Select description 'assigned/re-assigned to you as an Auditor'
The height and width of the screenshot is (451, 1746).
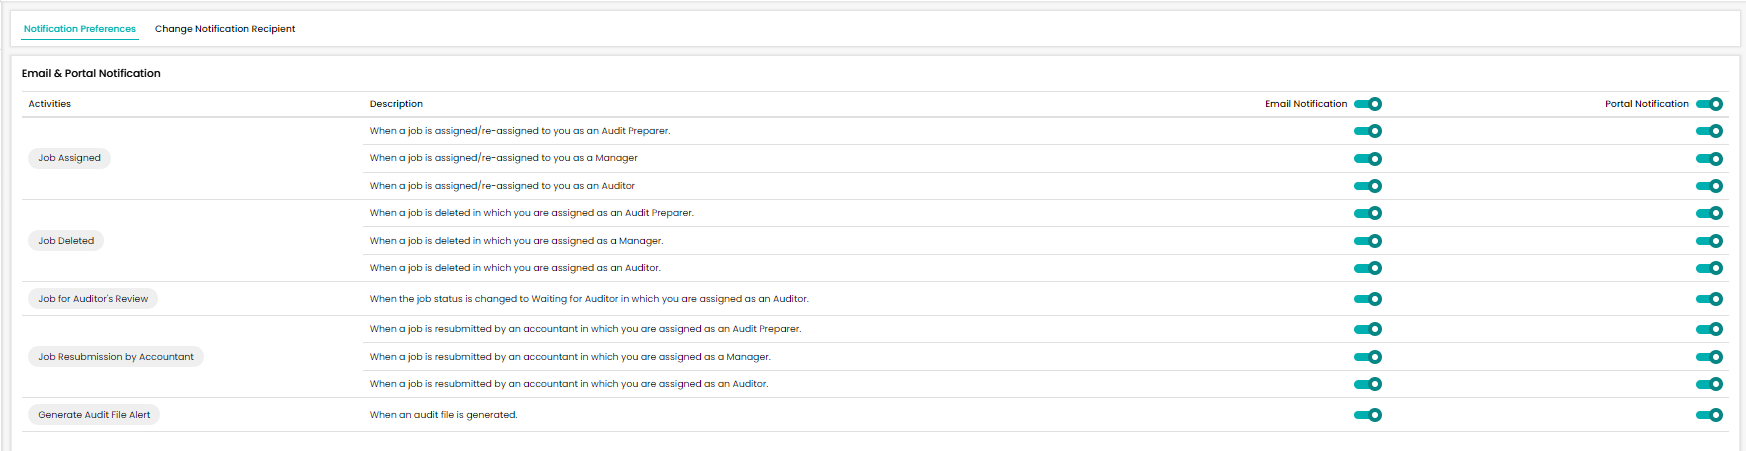[x=502, y=186]
